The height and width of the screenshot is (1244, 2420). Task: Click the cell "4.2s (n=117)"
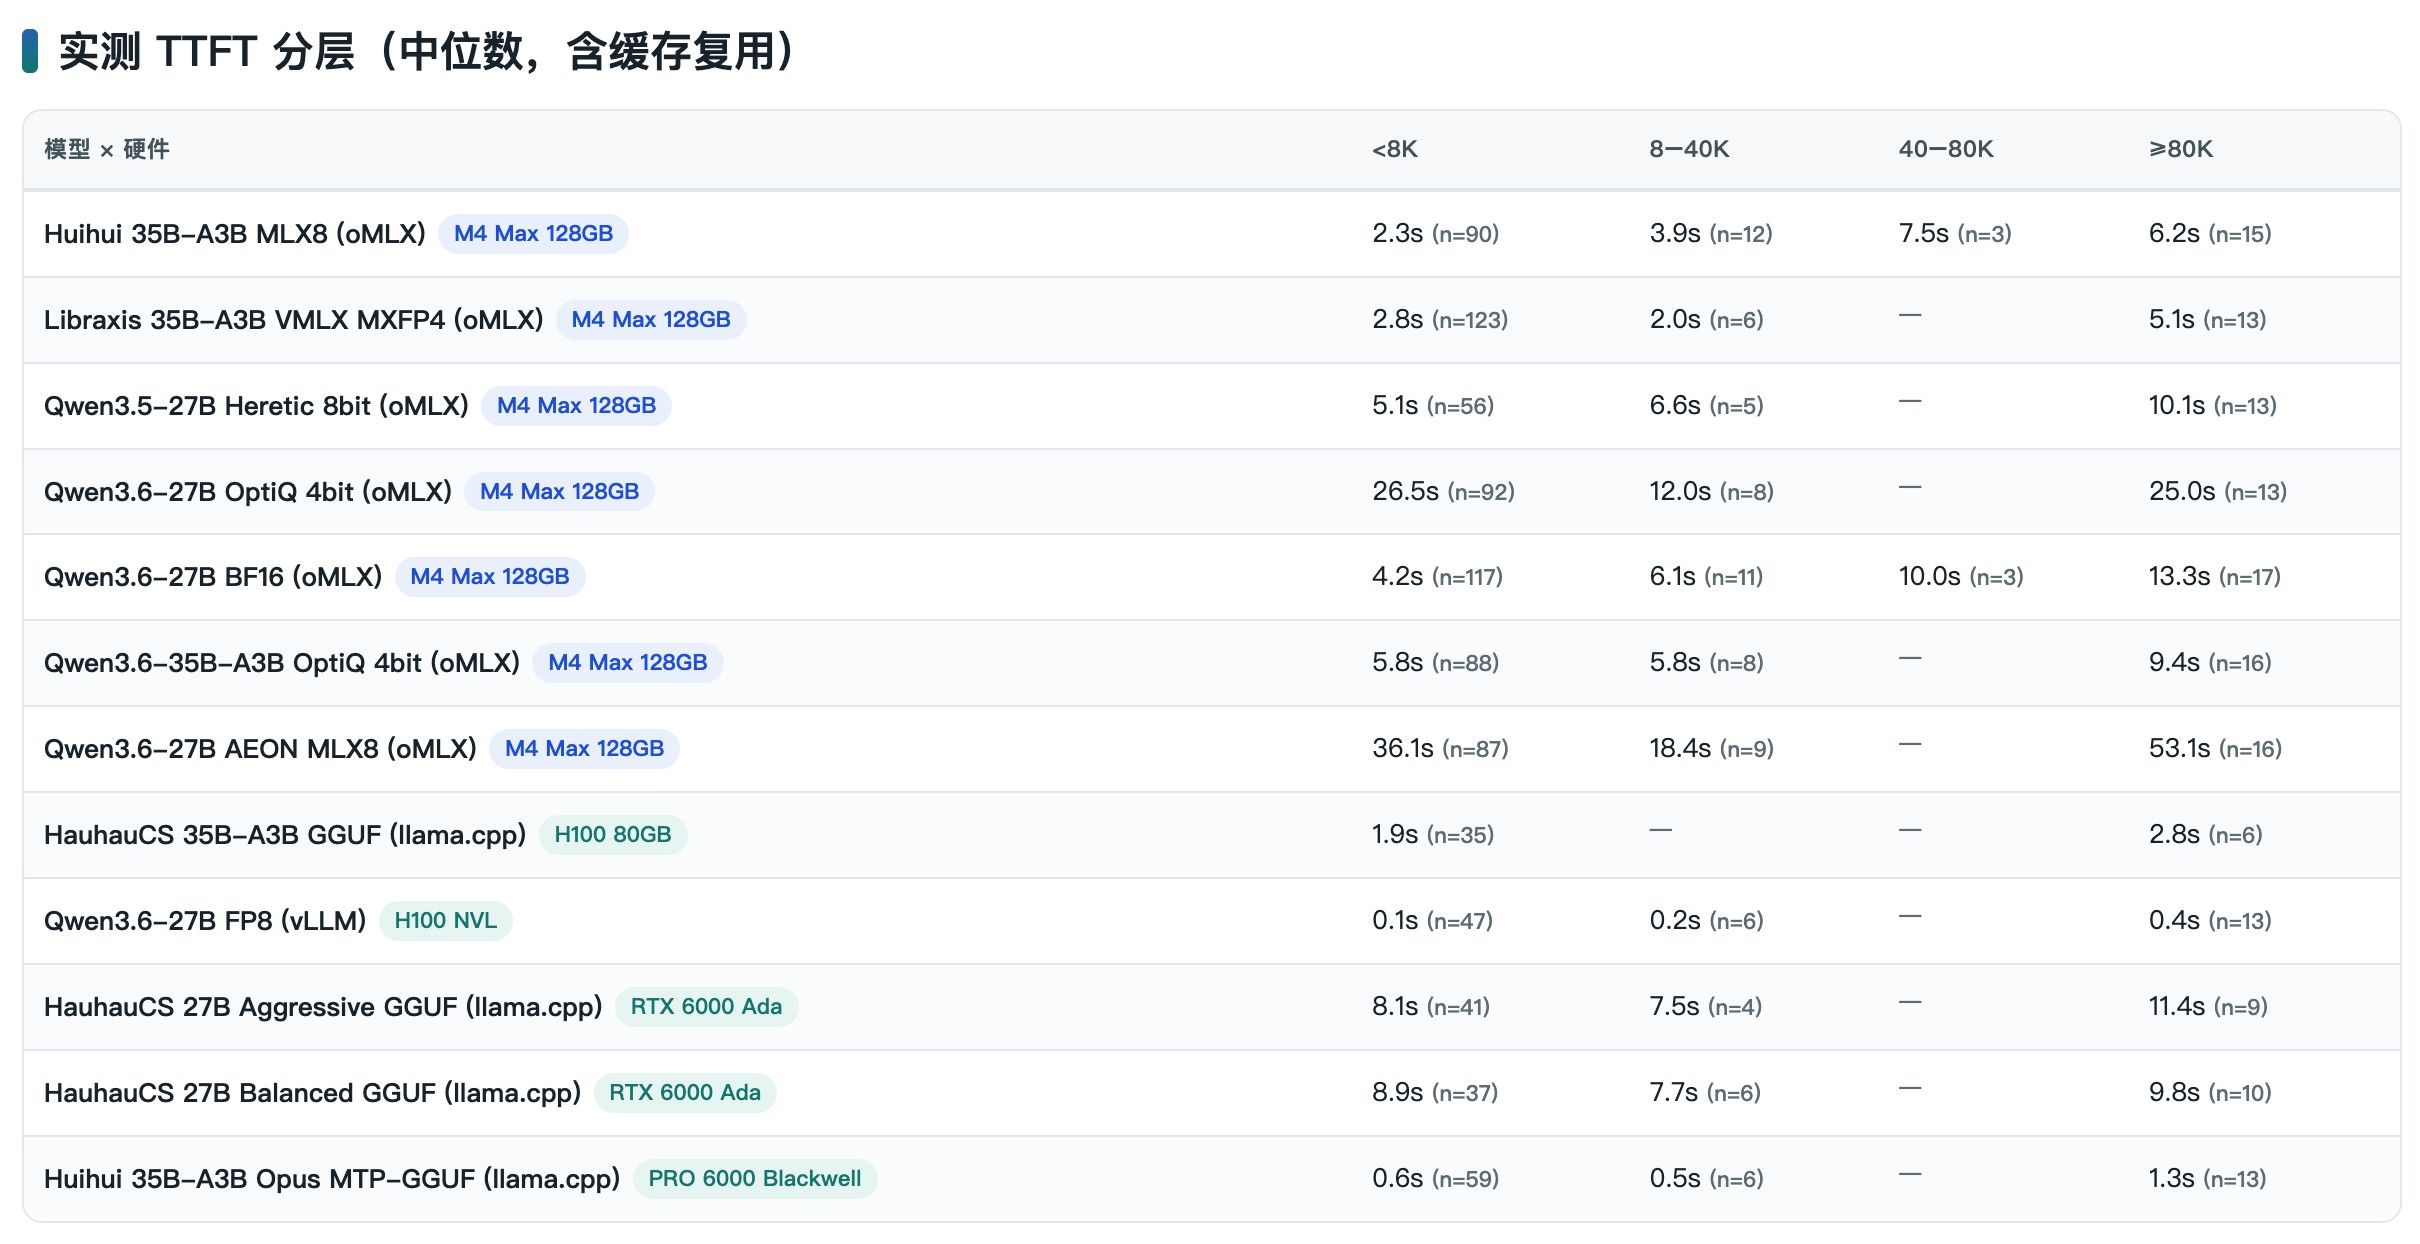pos(1437,577)
